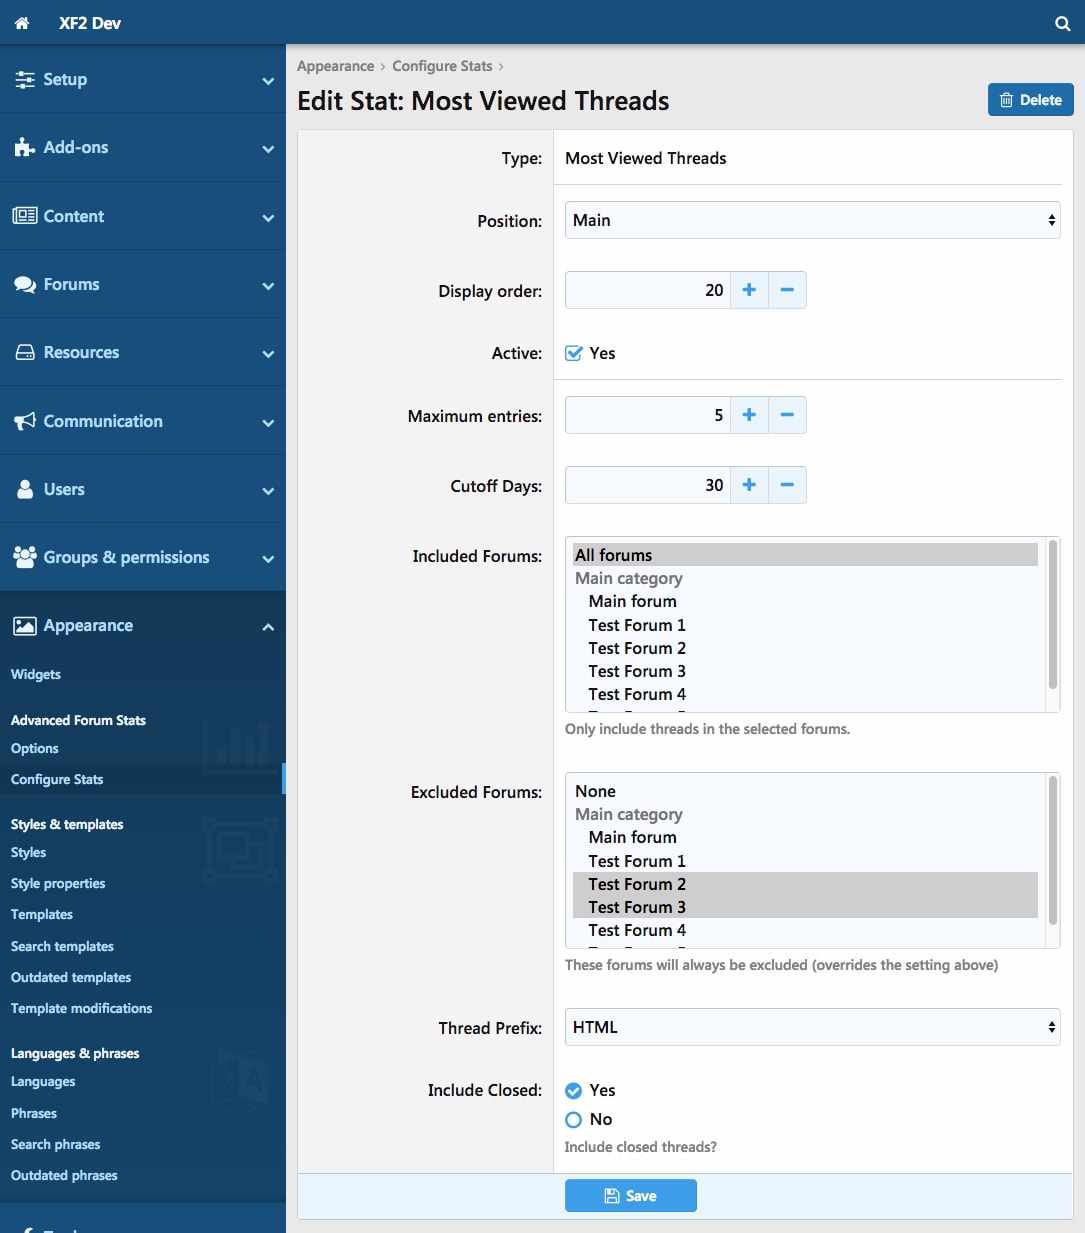The width and height of the screenshot is (1085, 1233).
Task: Decrease Cutoff Days with minus
Action: pos(787,485)
